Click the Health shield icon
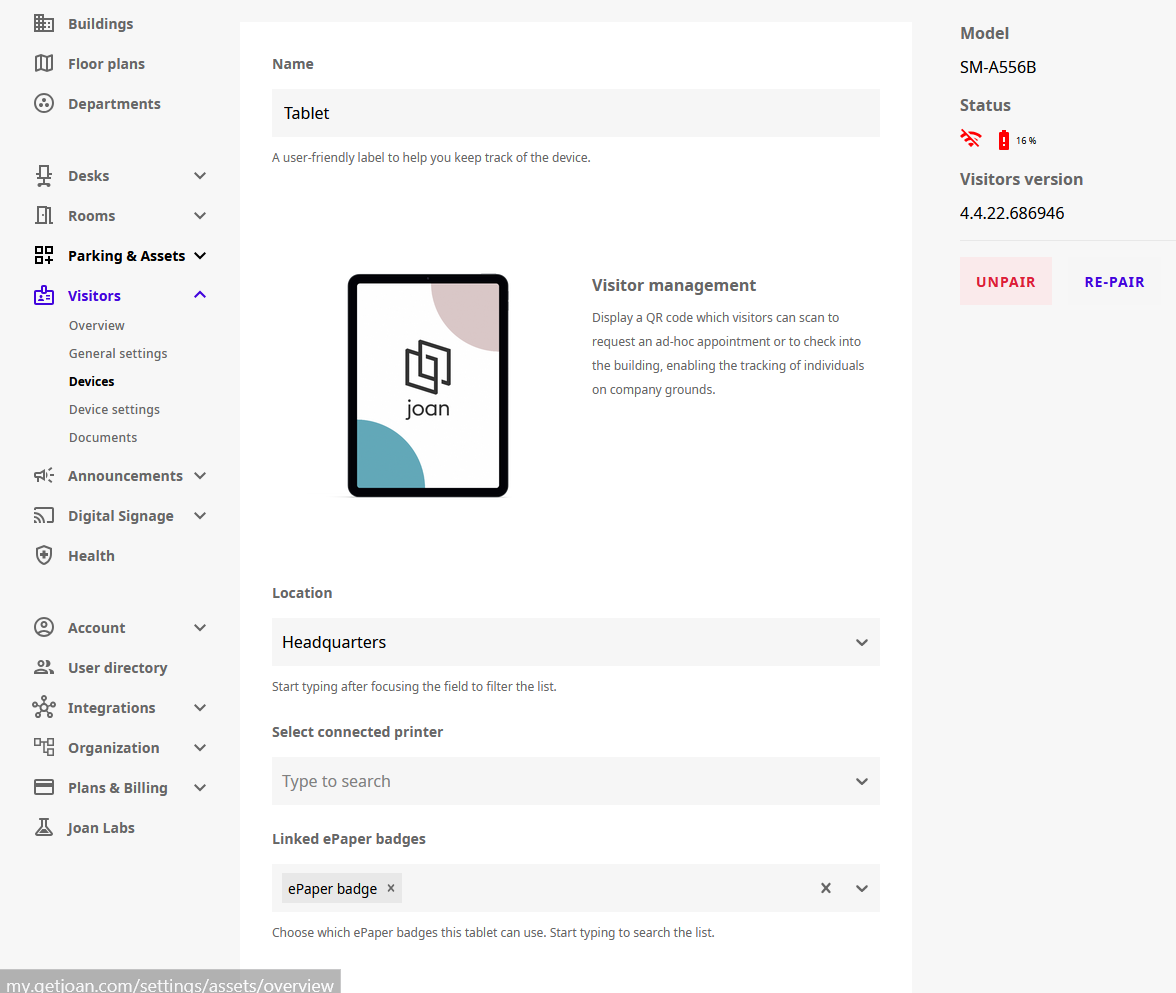1176x993 pixels. point(44,555)
